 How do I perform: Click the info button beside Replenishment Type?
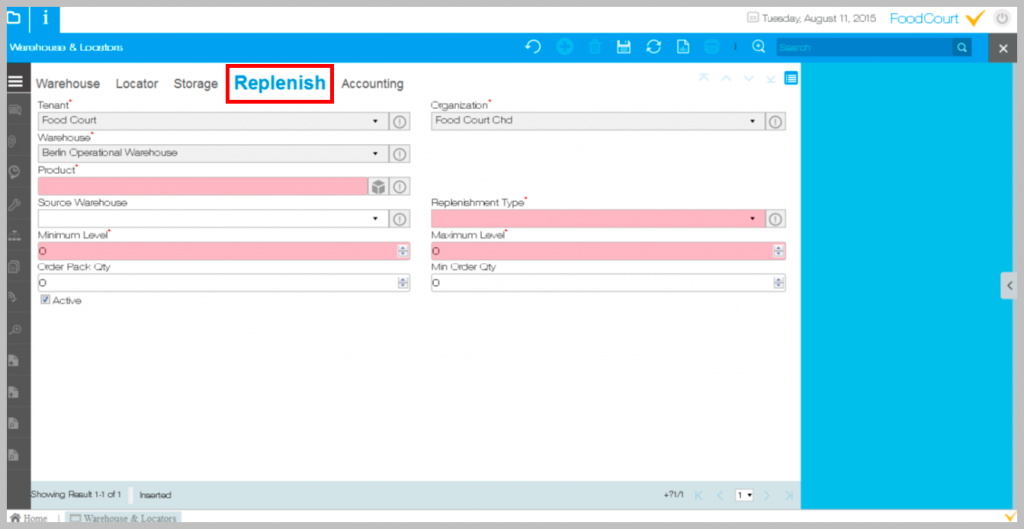[x=775, y=219]
